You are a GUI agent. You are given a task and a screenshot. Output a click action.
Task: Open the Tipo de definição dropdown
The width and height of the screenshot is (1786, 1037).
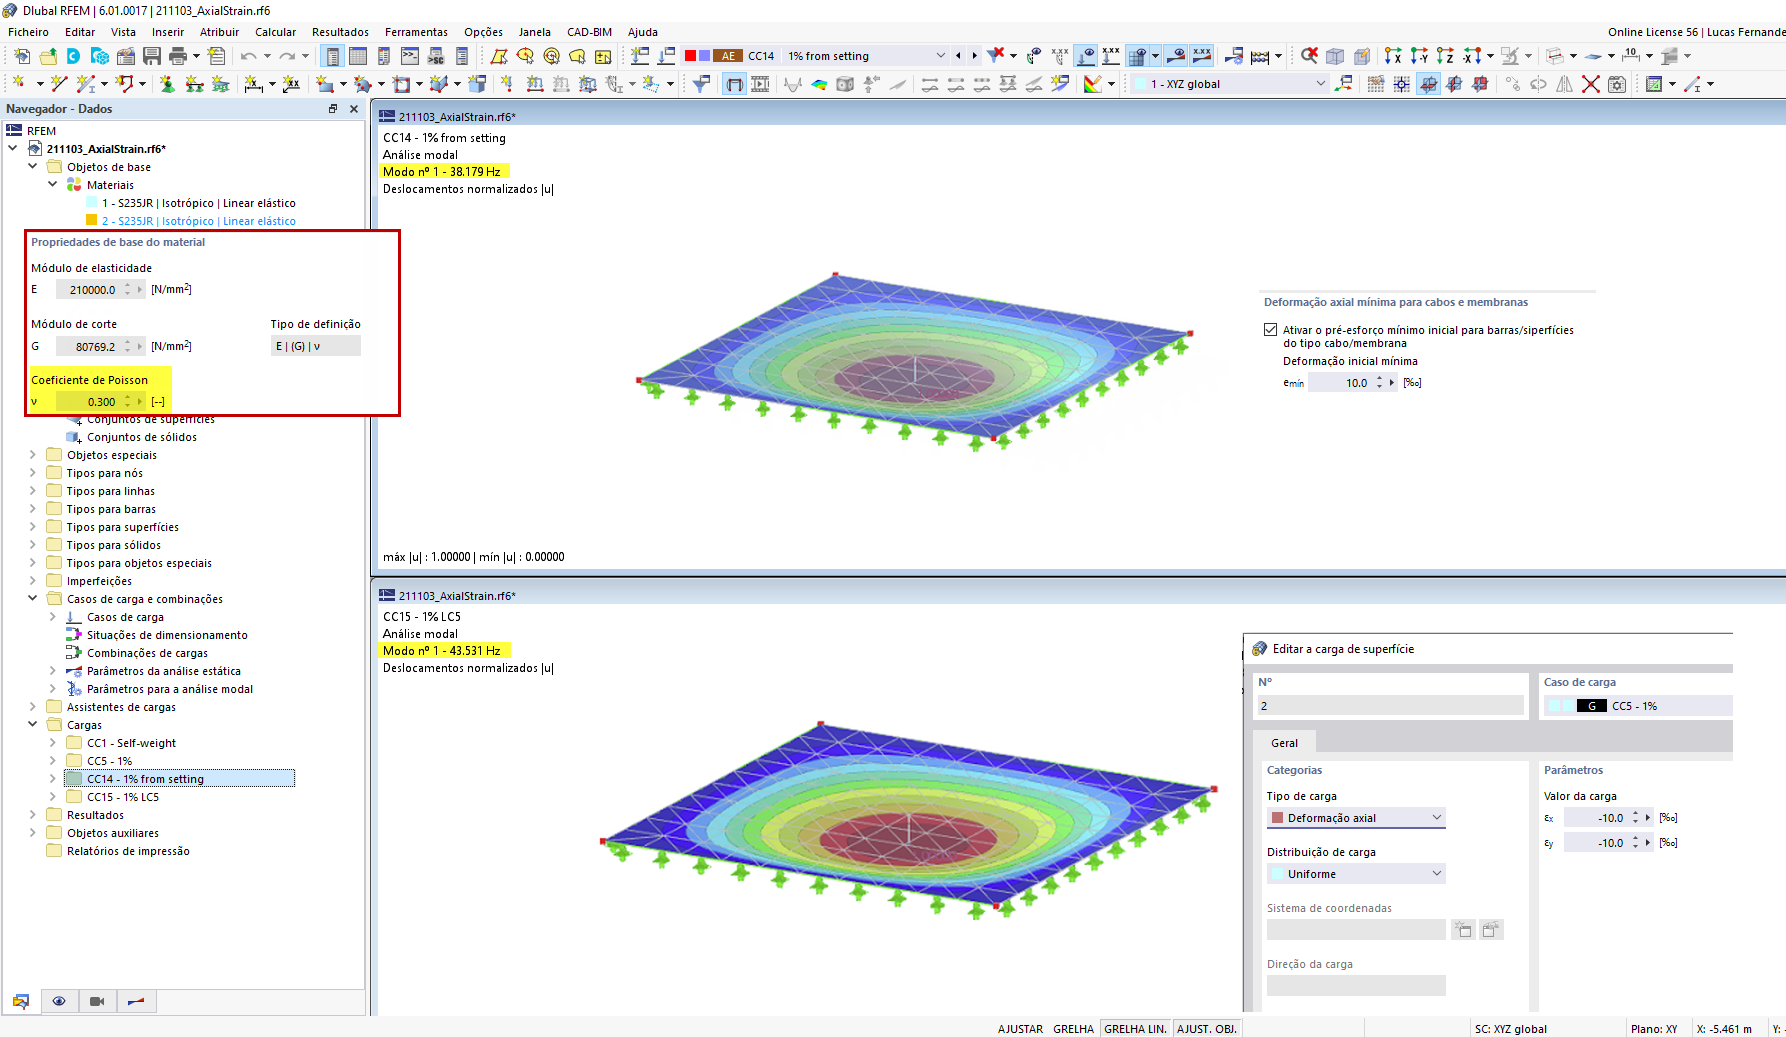[316, 346]
